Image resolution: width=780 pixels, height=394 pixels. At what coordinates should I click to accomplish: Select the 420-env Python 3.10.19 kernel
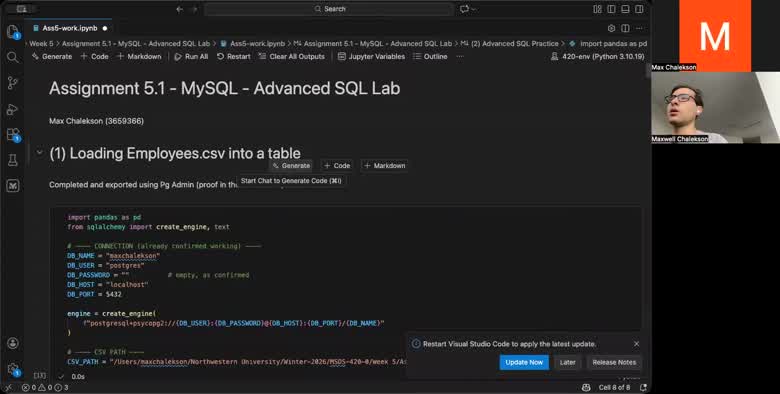click(597, 57)
